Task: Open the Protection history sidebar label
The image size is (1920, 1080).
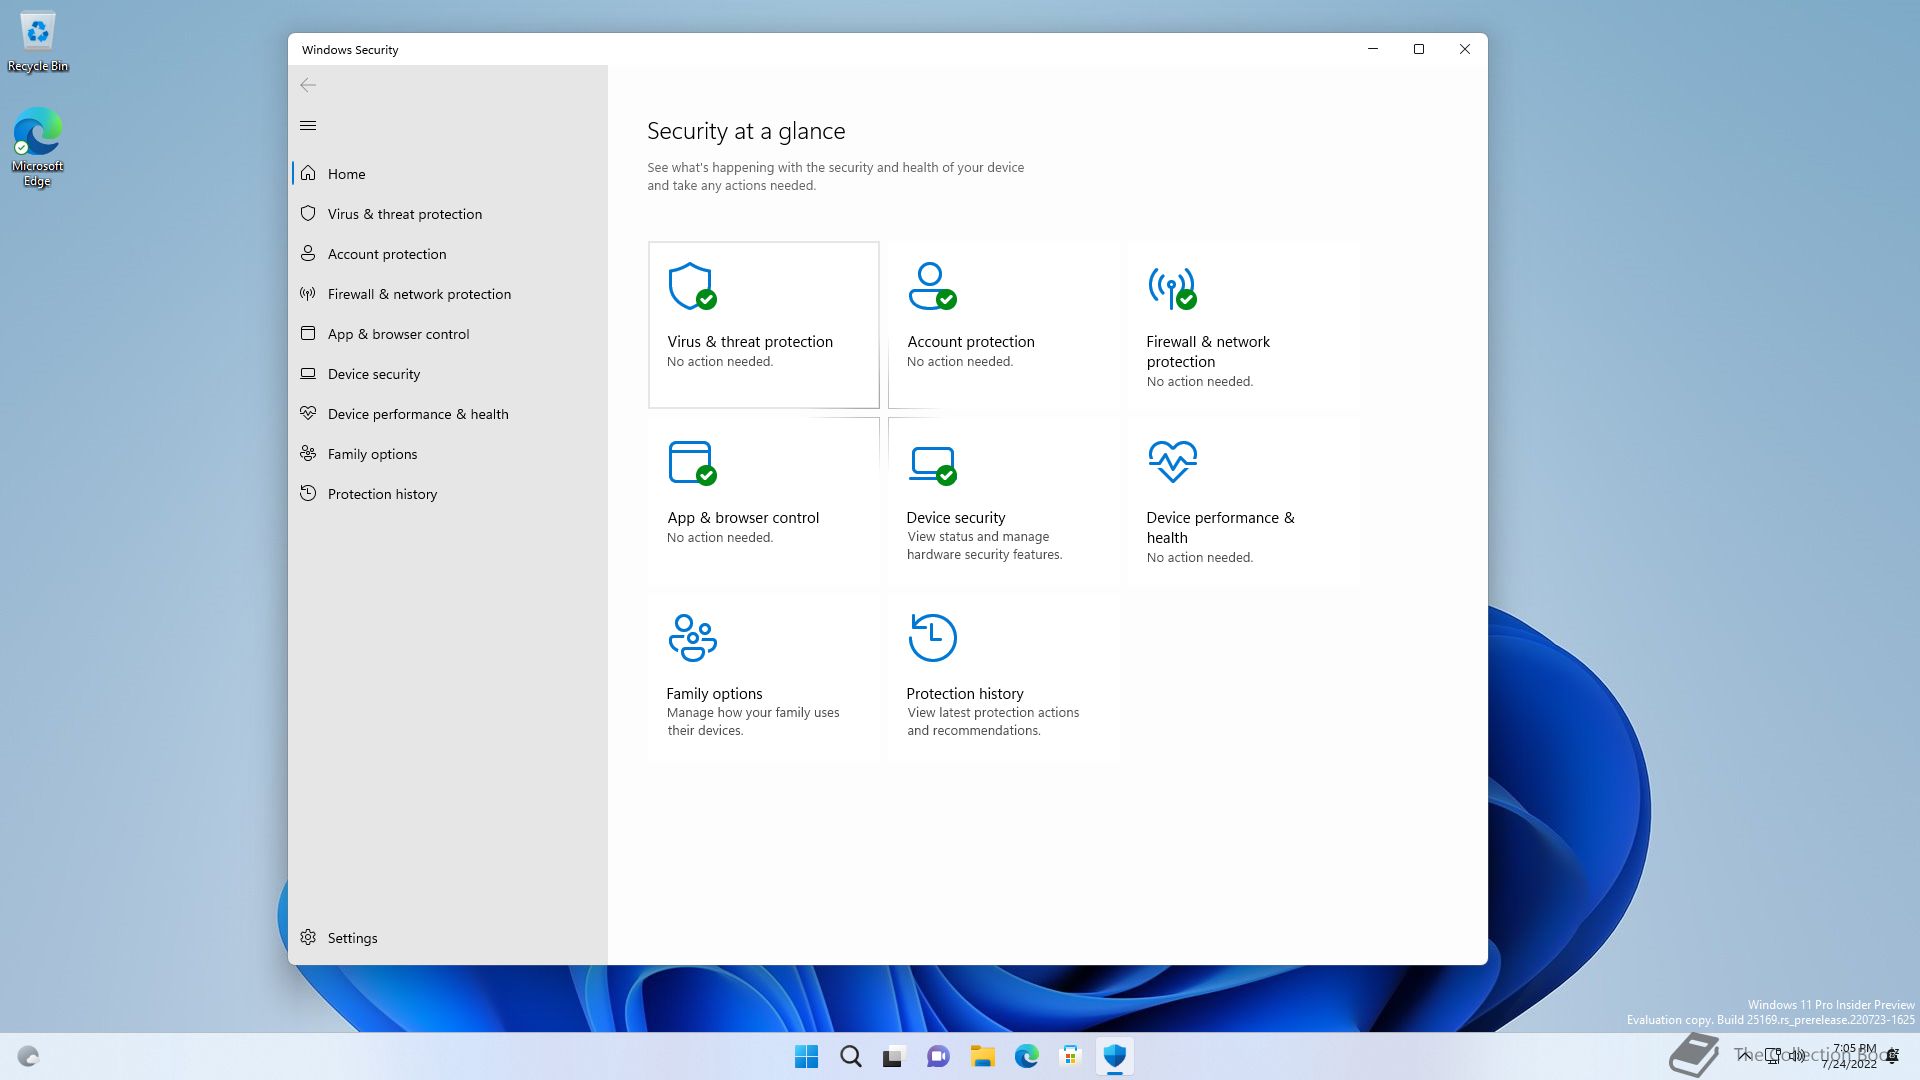Action: click(382, 494)
